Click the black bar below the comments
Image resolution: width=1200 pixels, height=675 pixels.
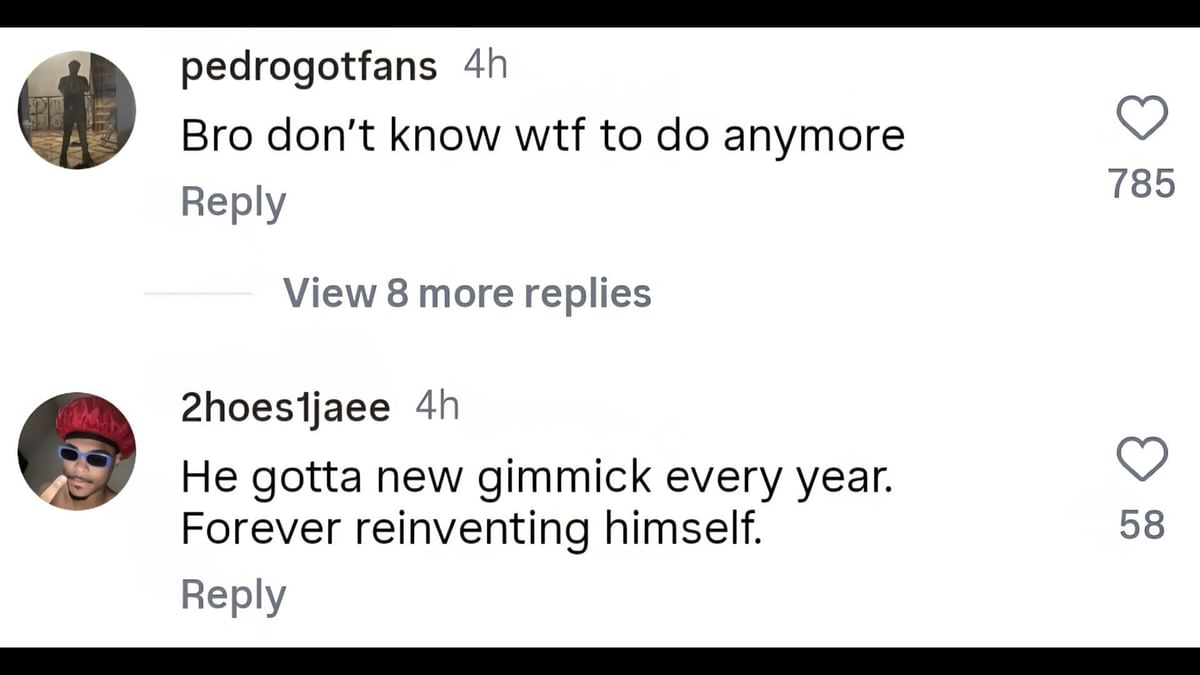coord(600,661)
